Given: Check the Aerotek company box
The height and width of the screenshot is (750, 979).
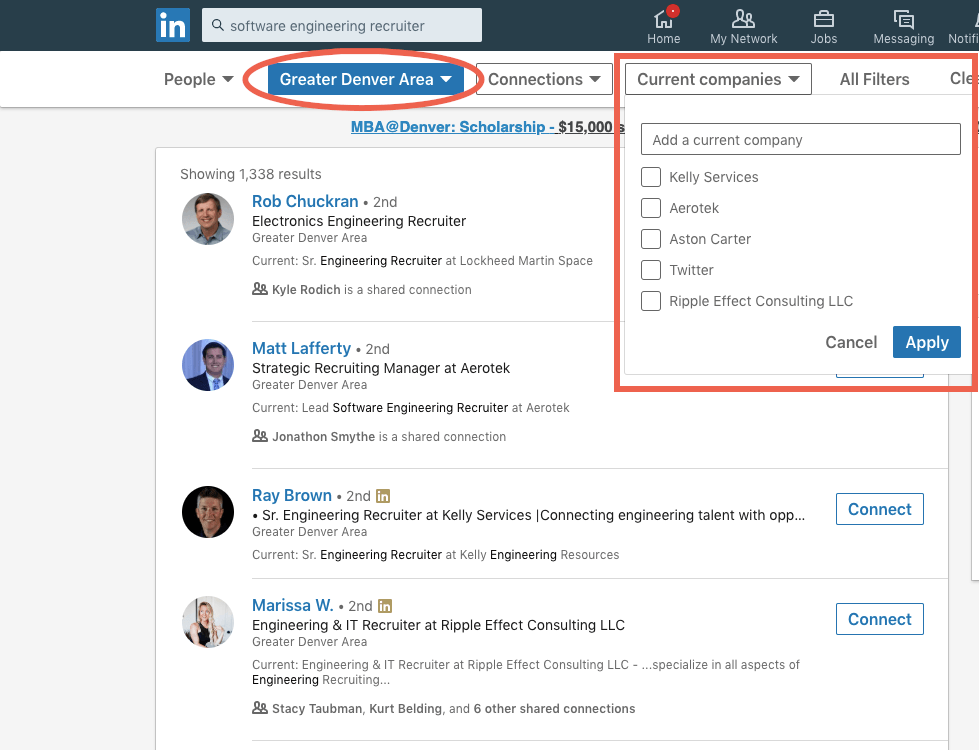Looking at the screenshot, I should pyautogui.click(x=651, y=208).
